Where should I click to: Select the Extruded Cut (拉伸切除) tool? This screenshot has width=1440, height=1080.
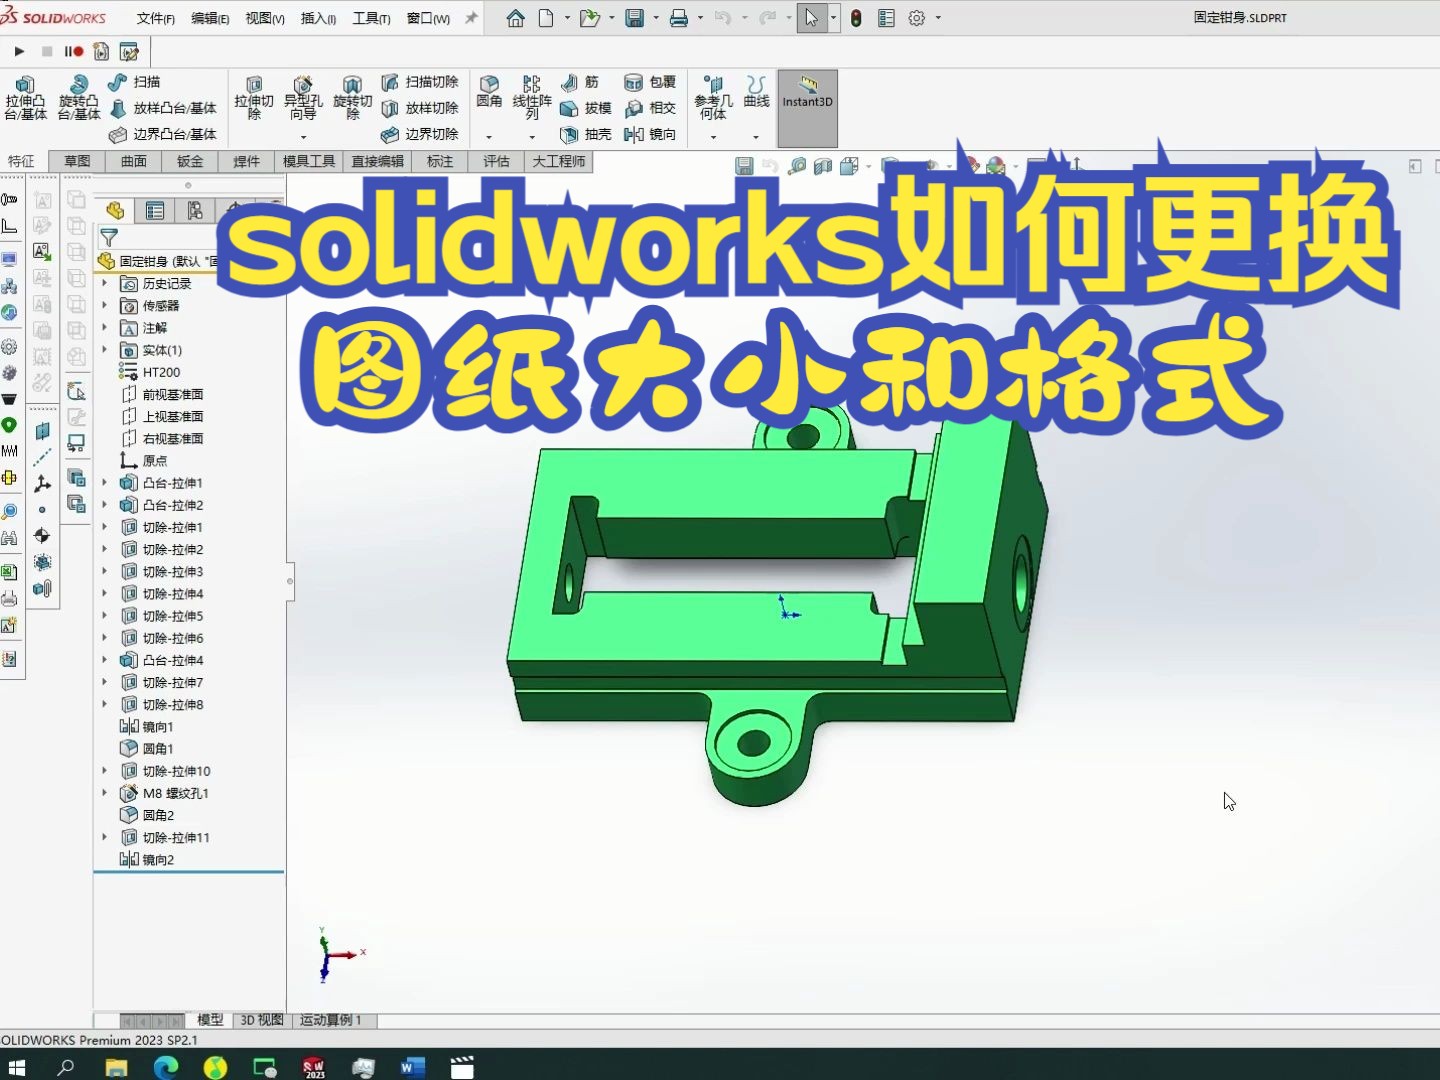[254, 97]
